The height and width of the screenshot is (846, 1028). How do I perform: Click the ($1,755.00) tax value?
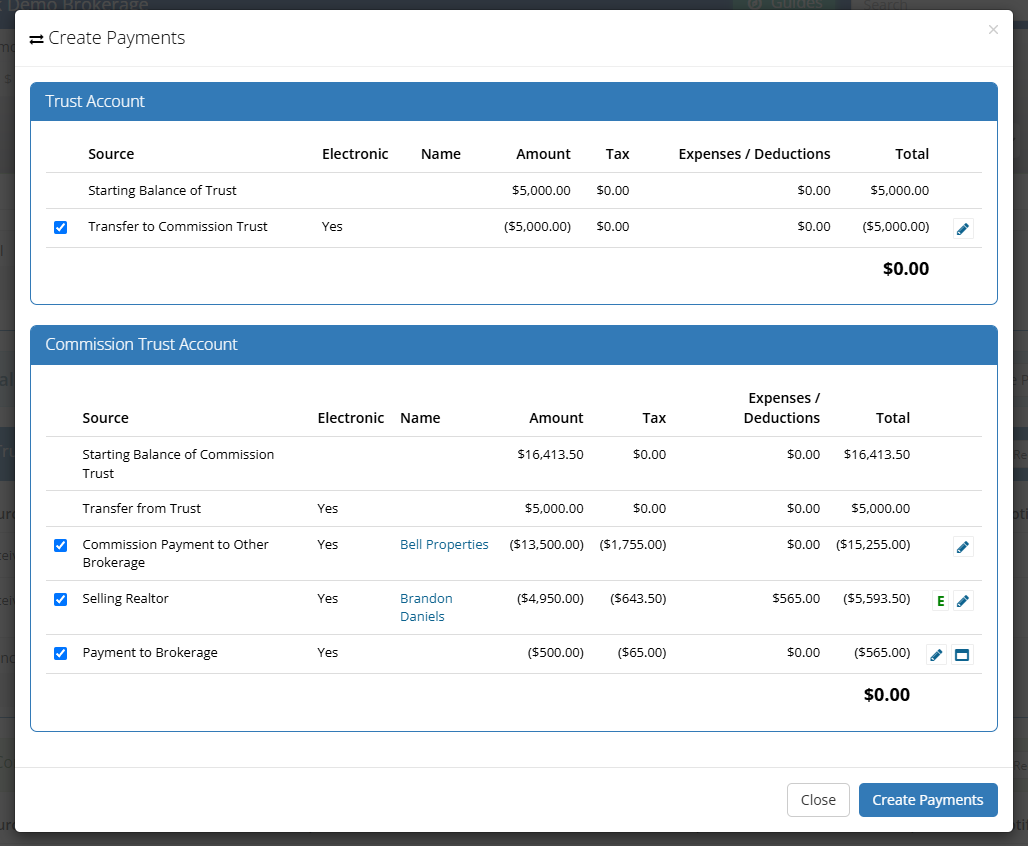point(633,544)
